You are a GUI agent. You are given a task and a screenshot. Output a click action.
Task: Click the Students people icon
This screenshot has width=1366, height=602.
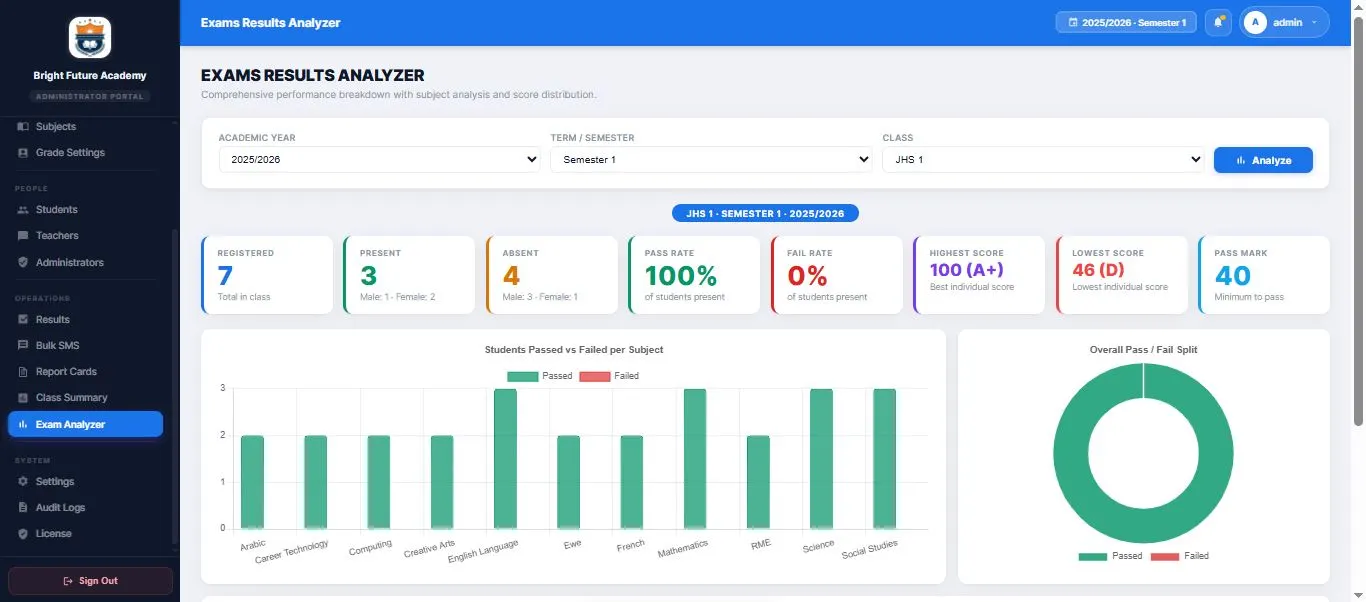(23, 210)
